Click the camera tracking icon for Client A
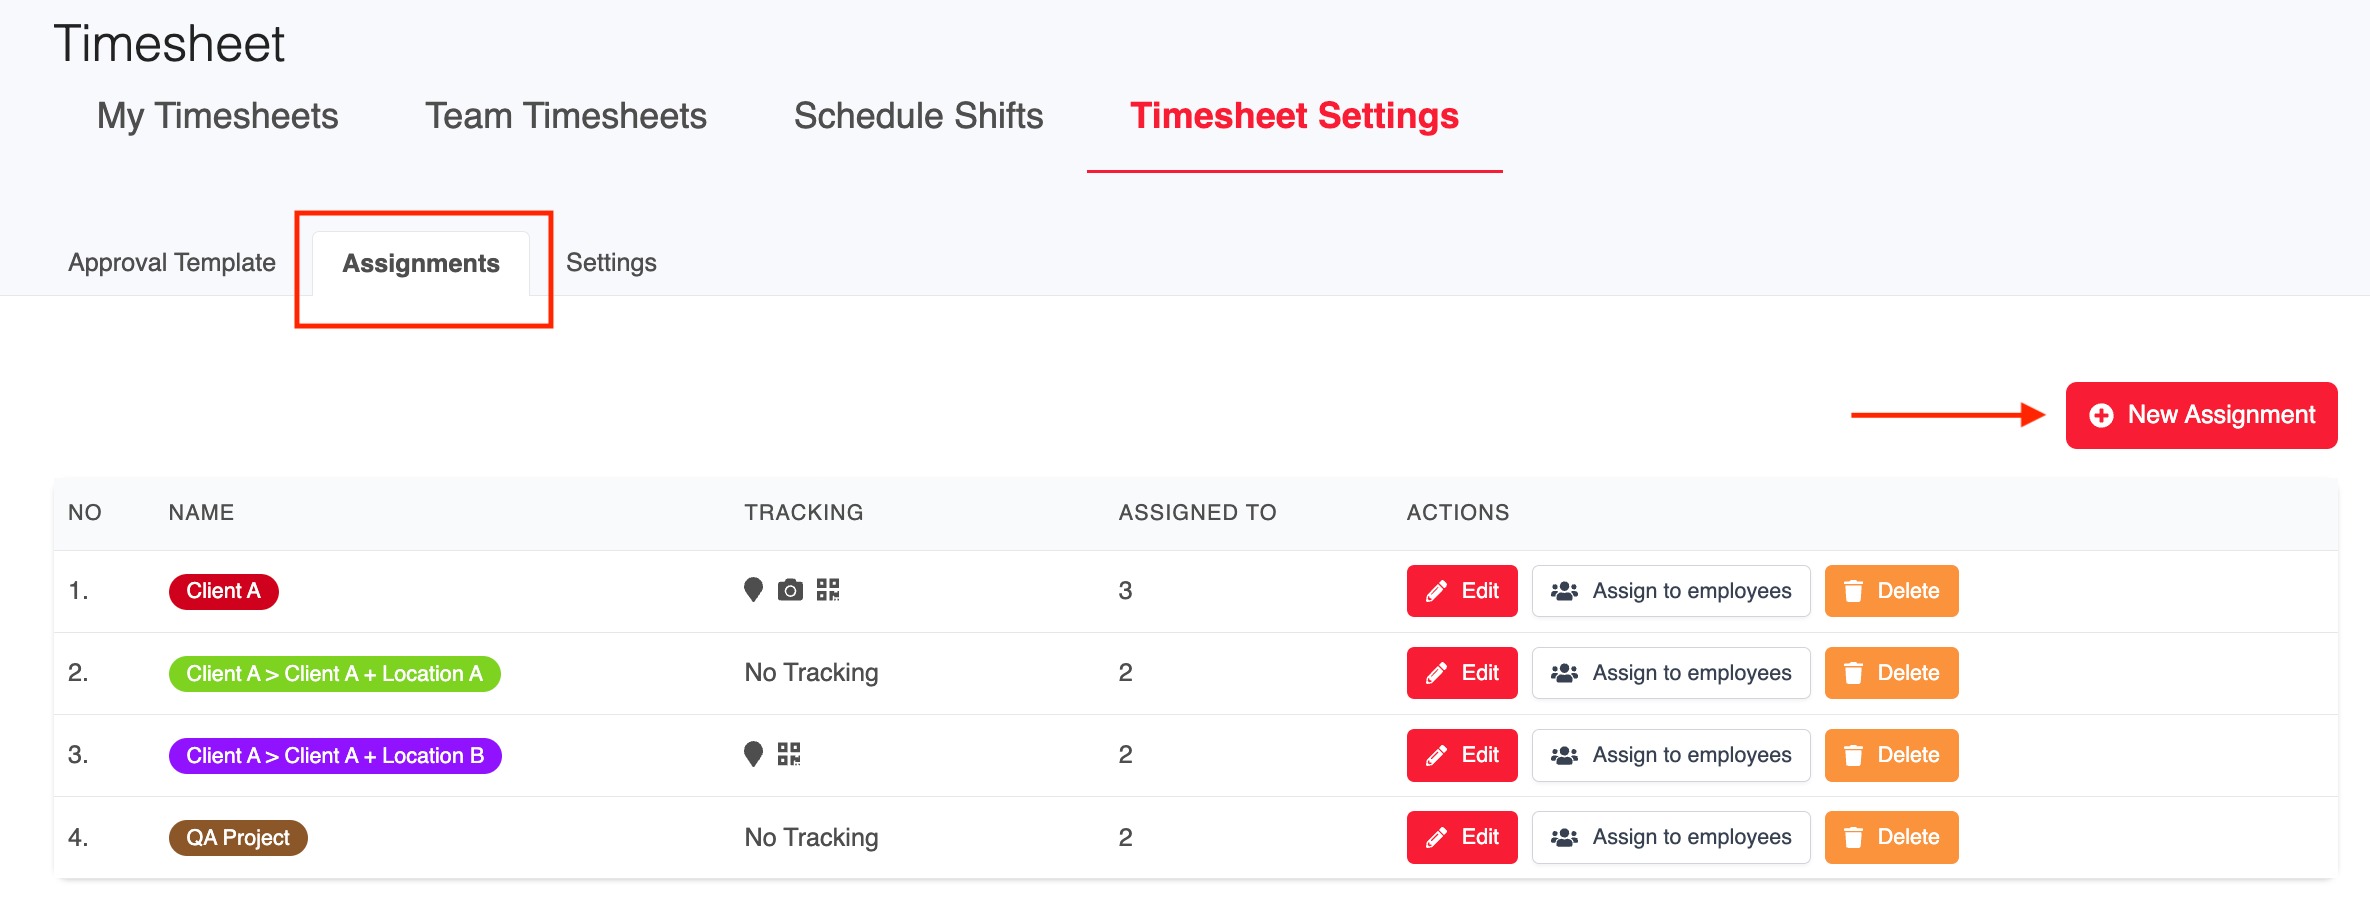This screenshot has width=2370, height=918. (790, 590)
